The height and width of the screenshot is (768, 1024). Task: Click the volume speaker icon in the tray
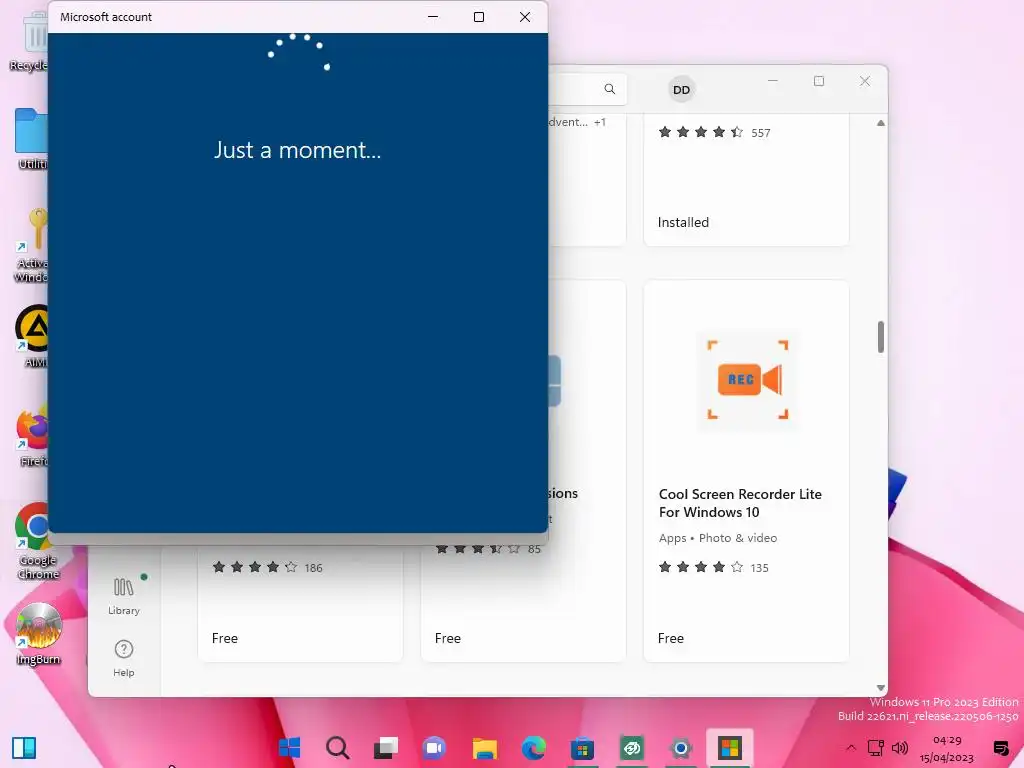click(900, 748)
